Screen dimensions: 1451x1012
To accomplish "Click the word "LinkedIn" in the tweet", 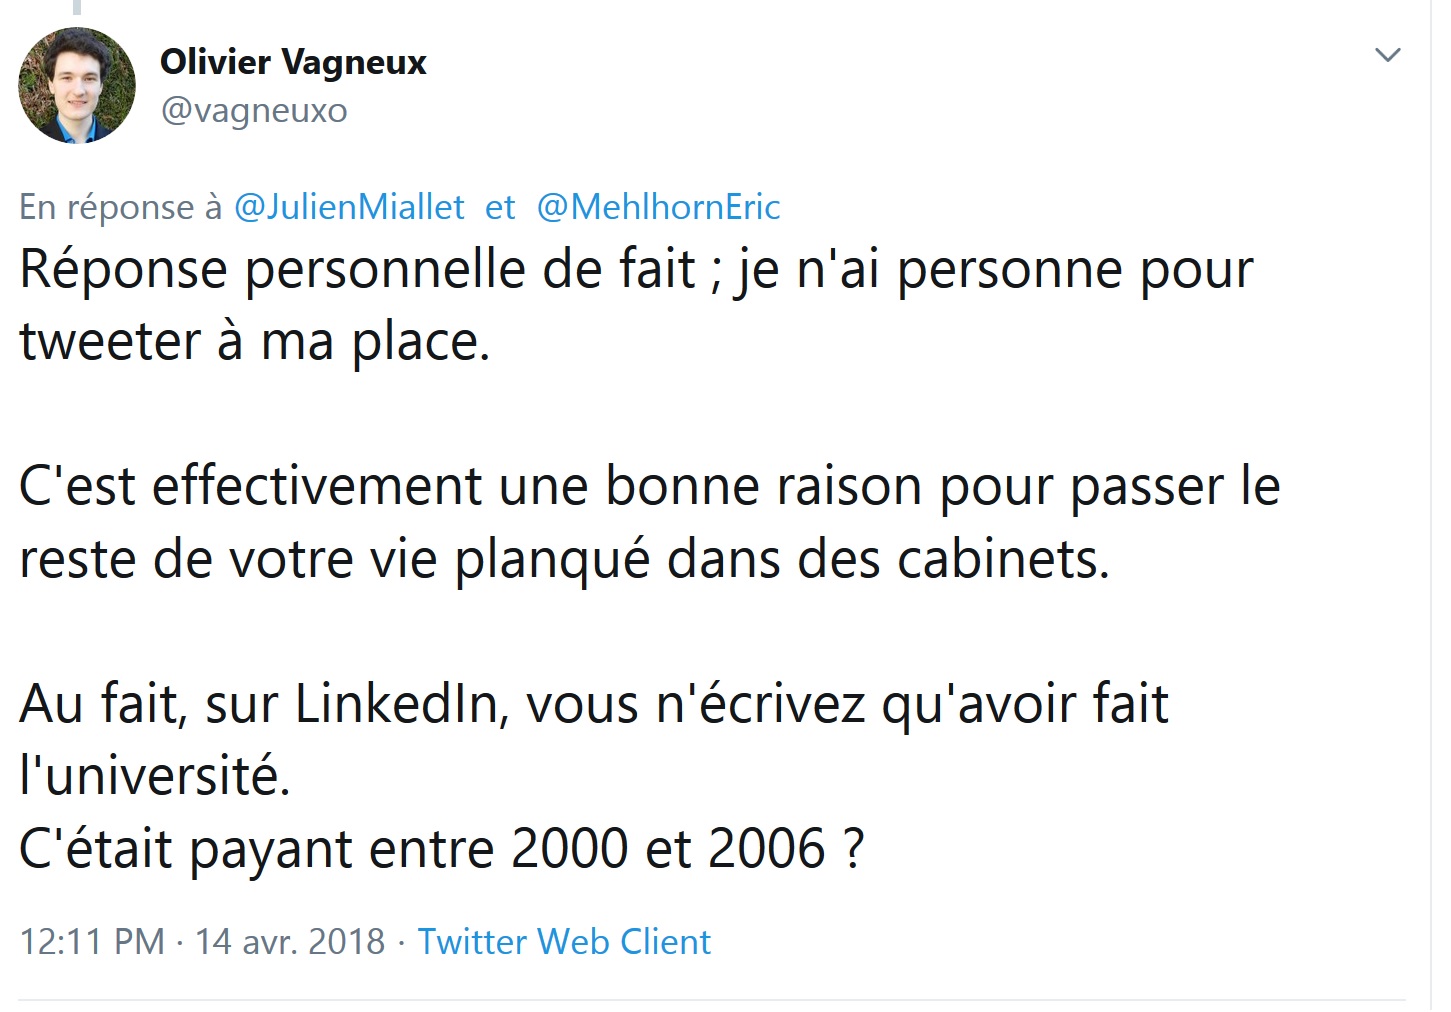I will 402,704.
